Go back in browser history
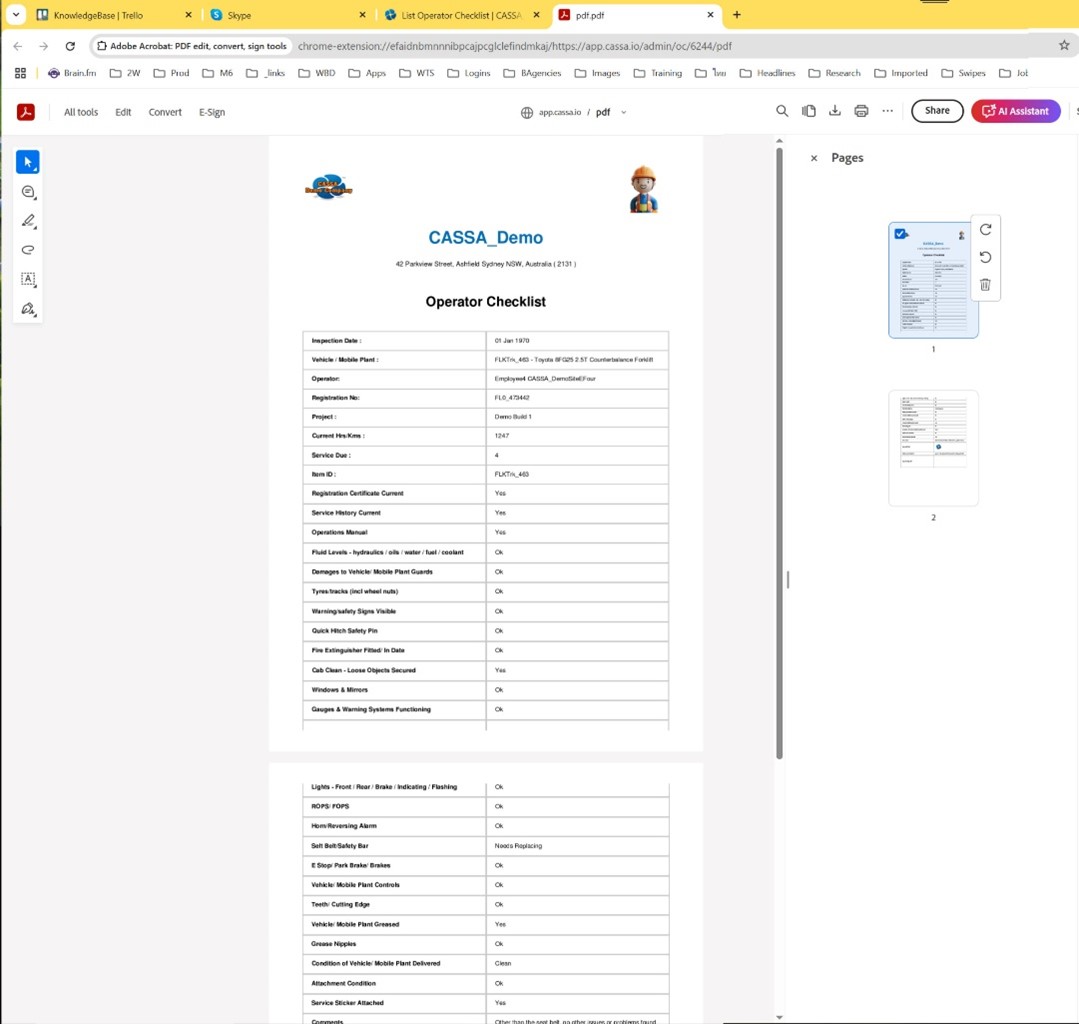 (x=18, y=46)
